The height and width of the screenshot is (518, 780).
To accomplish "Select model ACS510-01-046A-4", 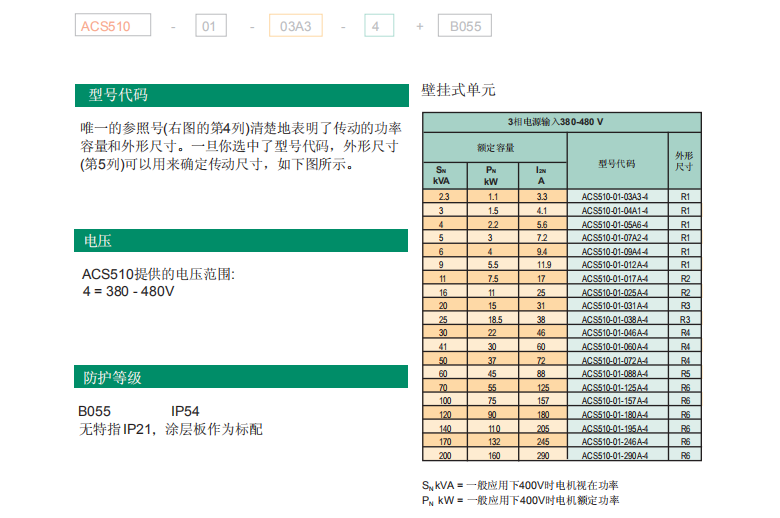I will point(615,333).
